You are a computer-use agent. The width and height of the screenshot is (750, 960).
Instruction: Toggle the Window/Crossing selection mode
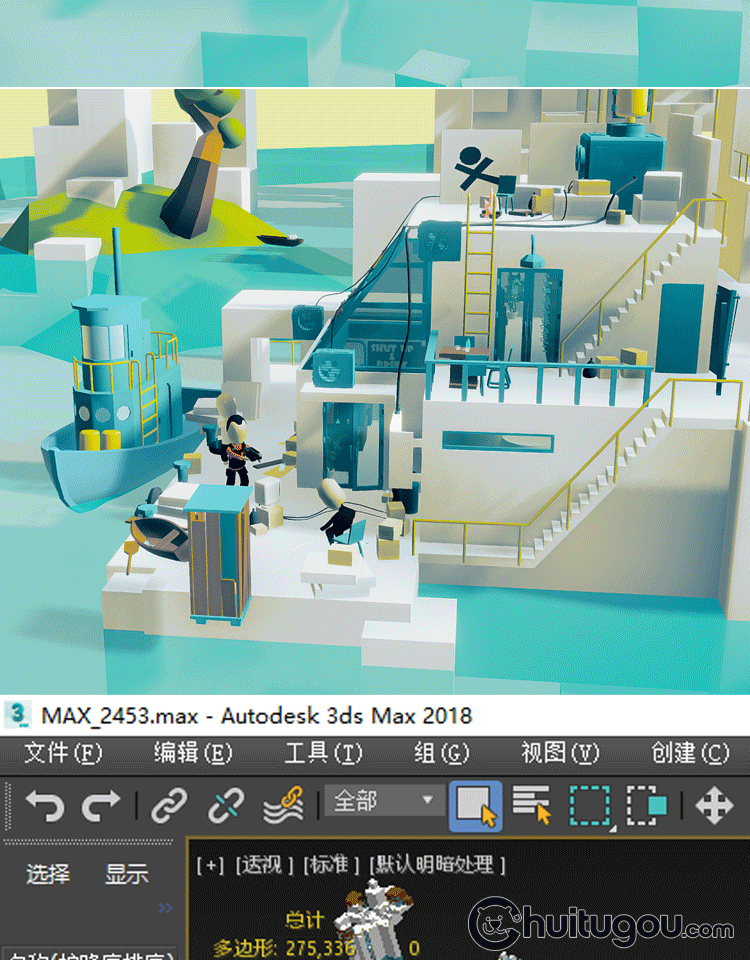(647, 806)
